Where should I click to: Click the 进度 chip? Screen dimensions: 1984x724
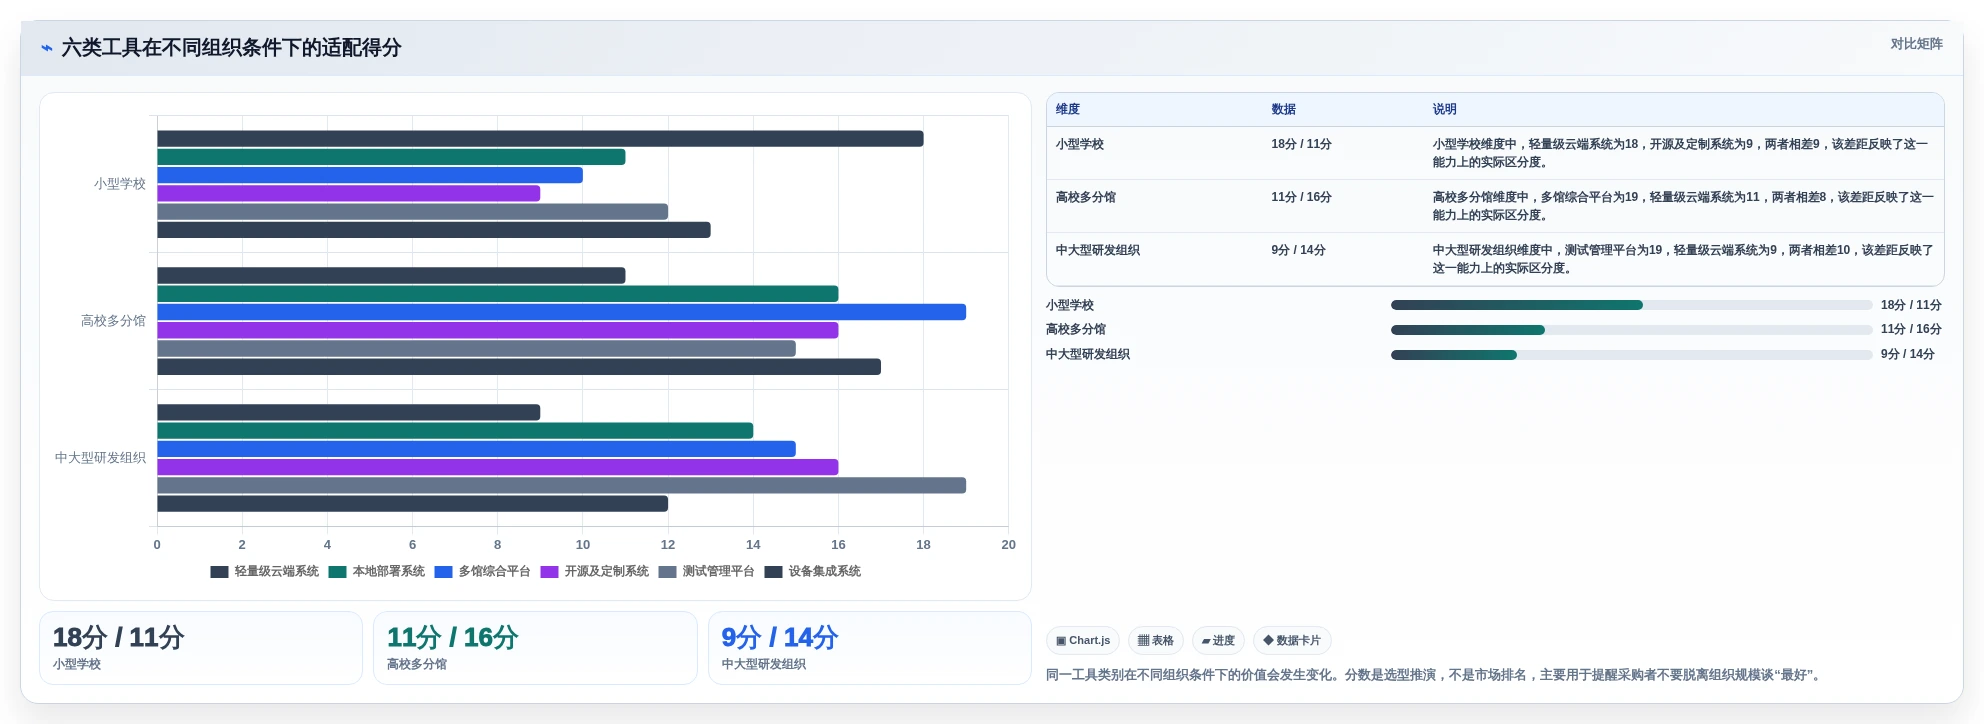(1218, 640)
